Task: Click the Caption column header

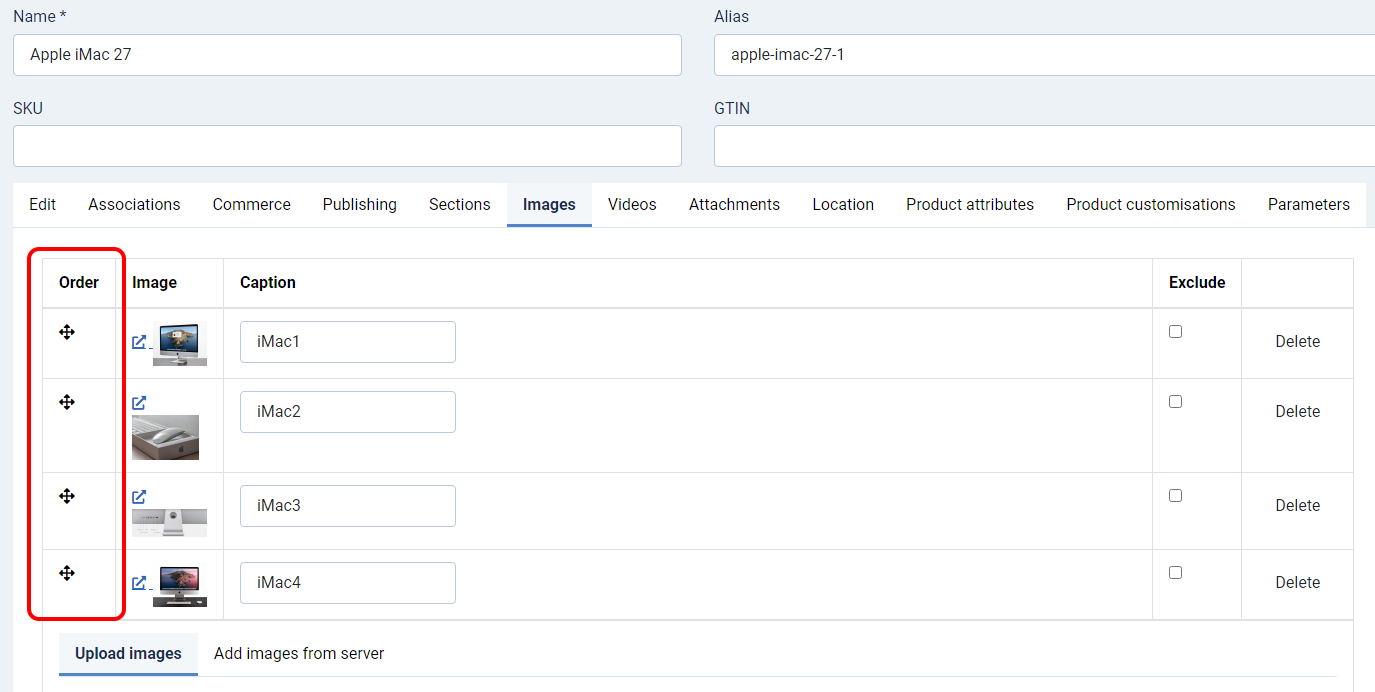Action: click(268, 283)
